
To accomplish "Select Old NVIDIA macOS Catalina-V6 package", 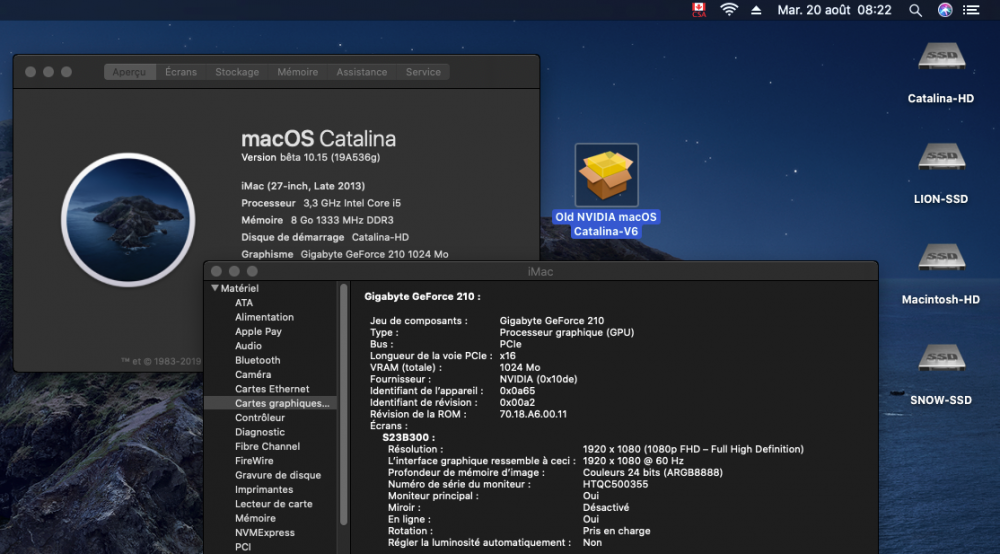I will click(606, 175).
